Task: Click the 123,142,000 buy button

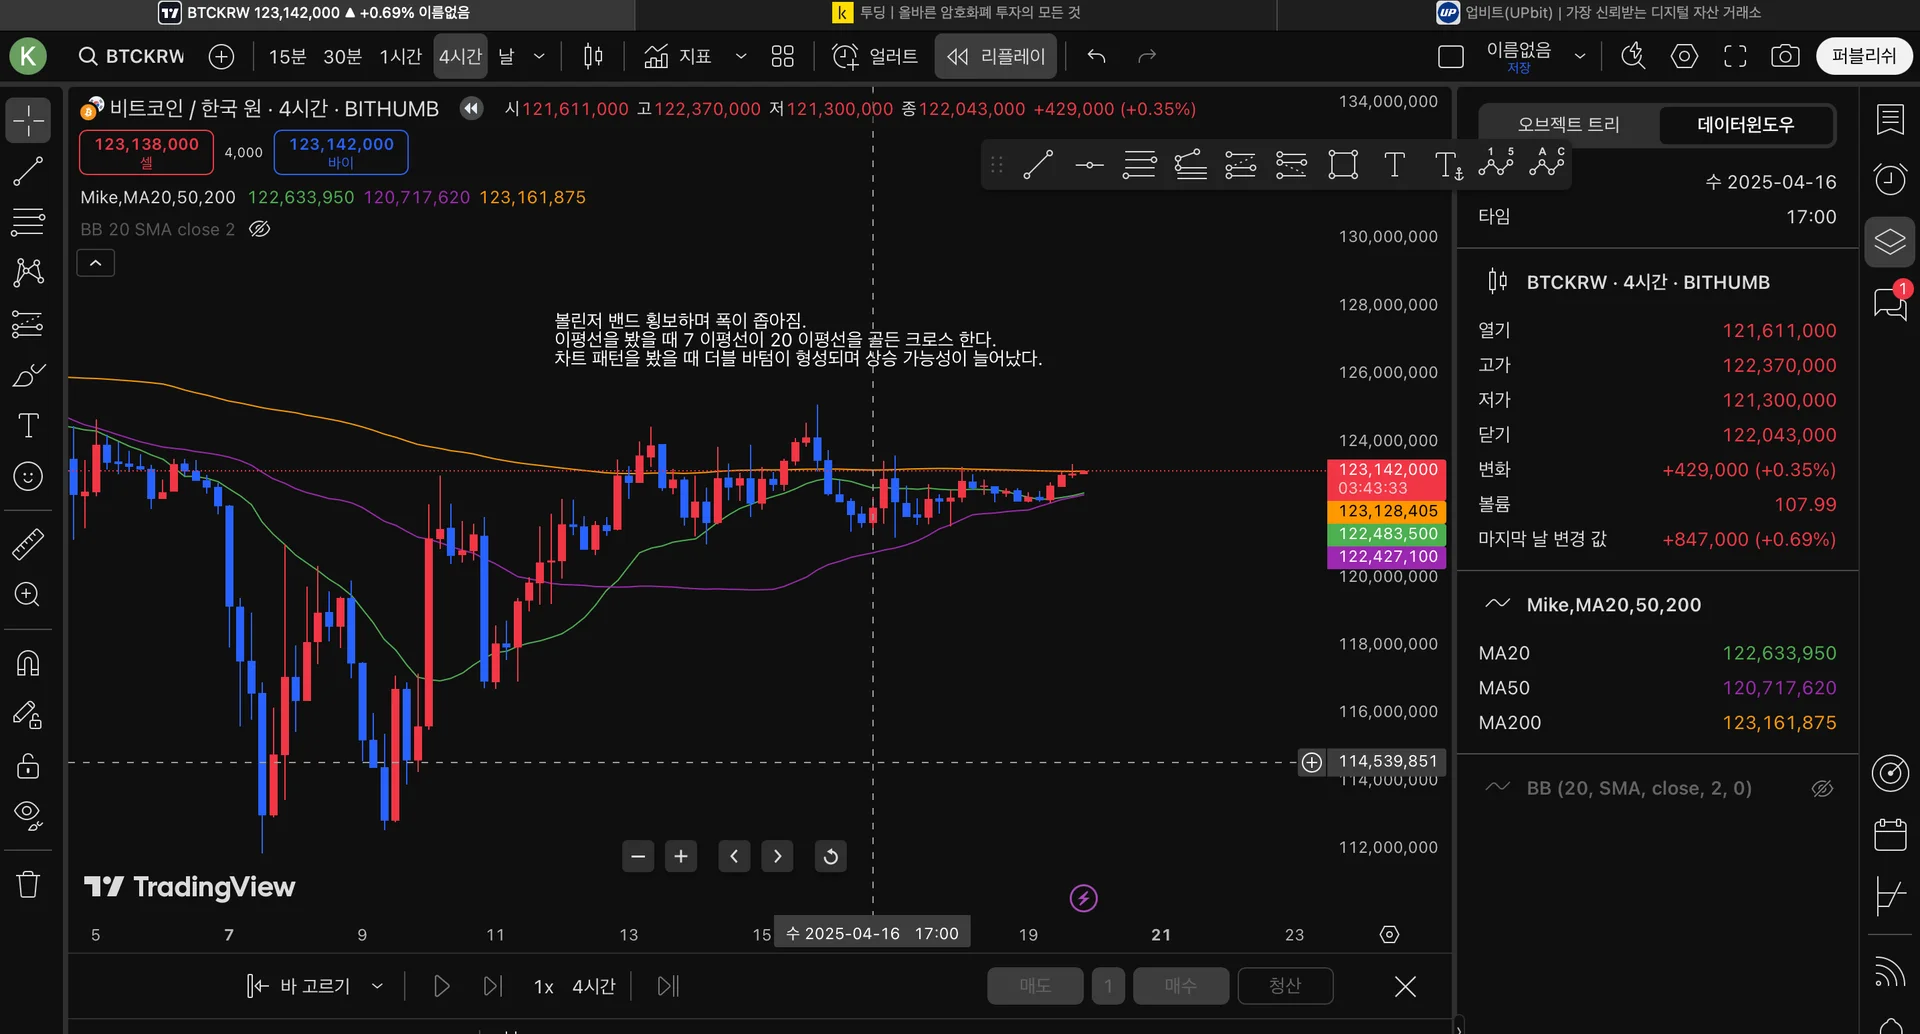Action: point(341,152)
